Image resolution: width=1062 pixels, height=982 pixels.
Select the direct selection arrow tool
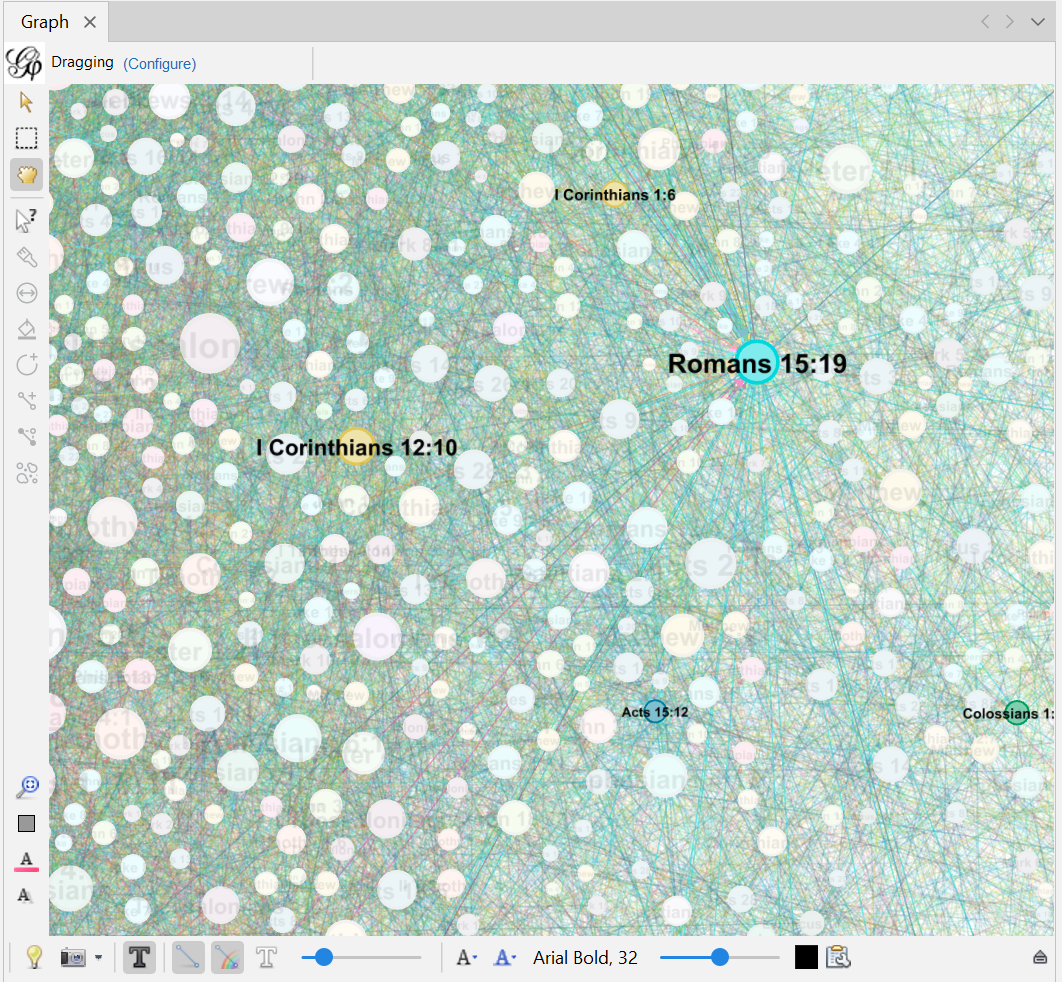pos(26,102)
